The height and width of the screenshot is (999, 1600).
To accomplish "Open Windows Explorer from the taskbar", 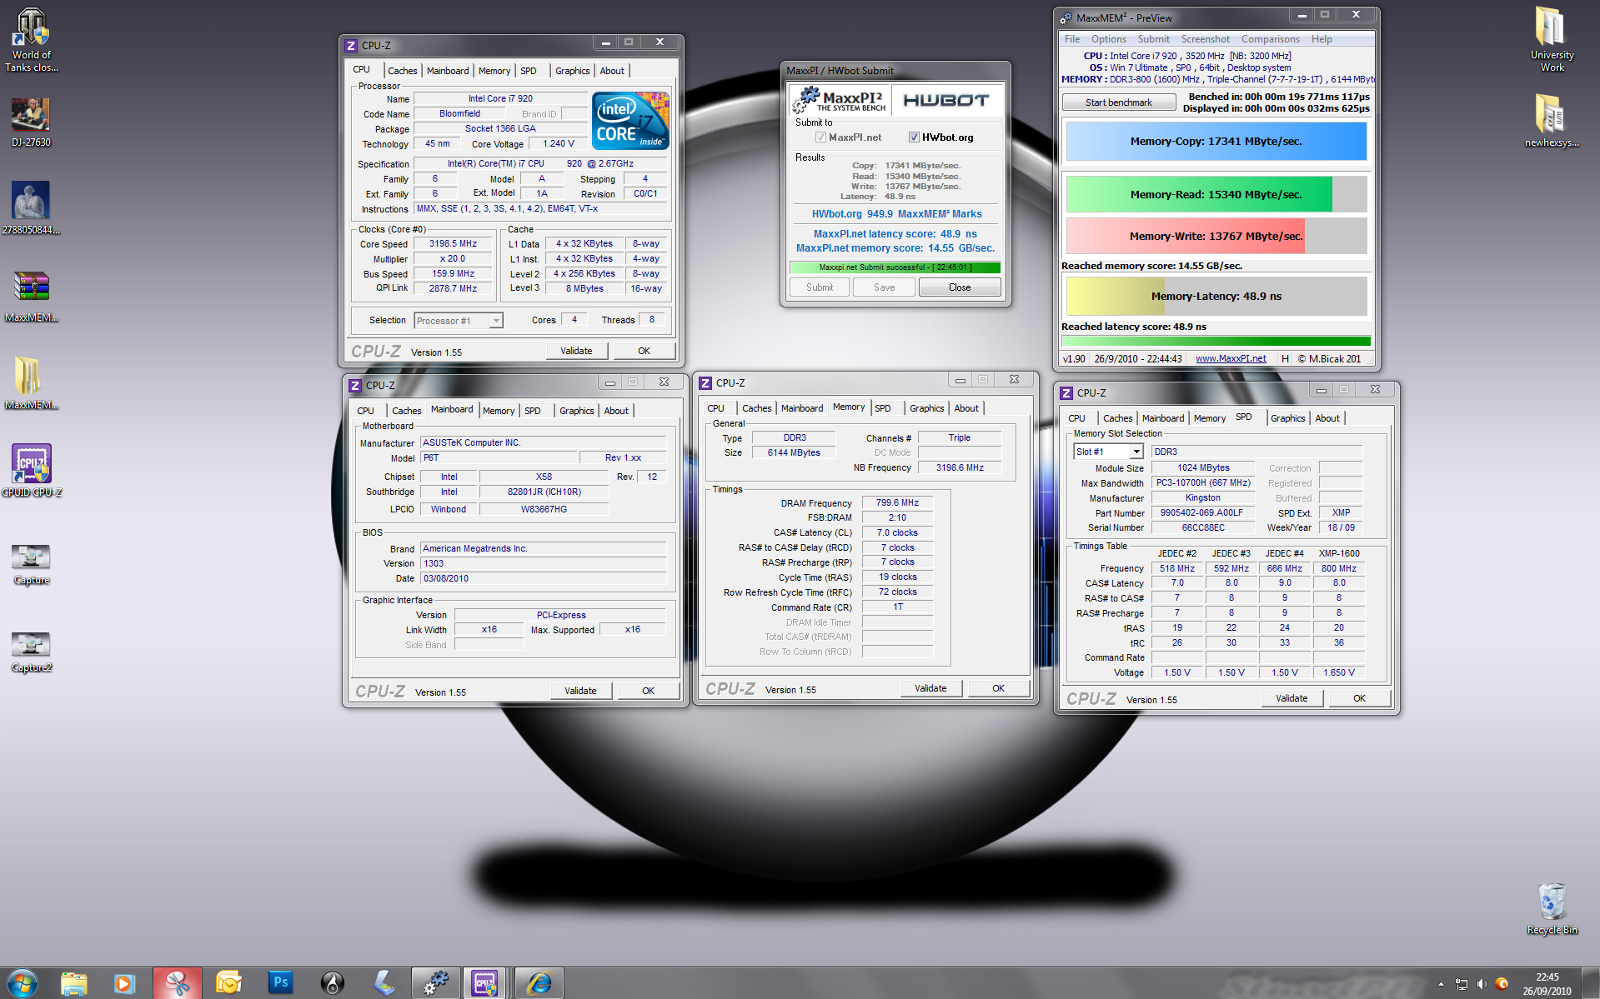I will [74, 983].
